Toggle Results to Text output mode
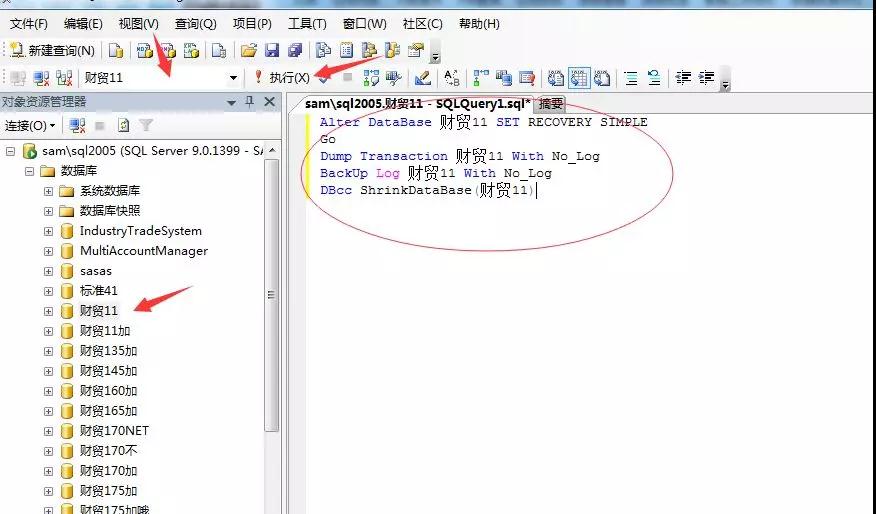Viewport: 876px width, 514px height. tap(555, 77)
